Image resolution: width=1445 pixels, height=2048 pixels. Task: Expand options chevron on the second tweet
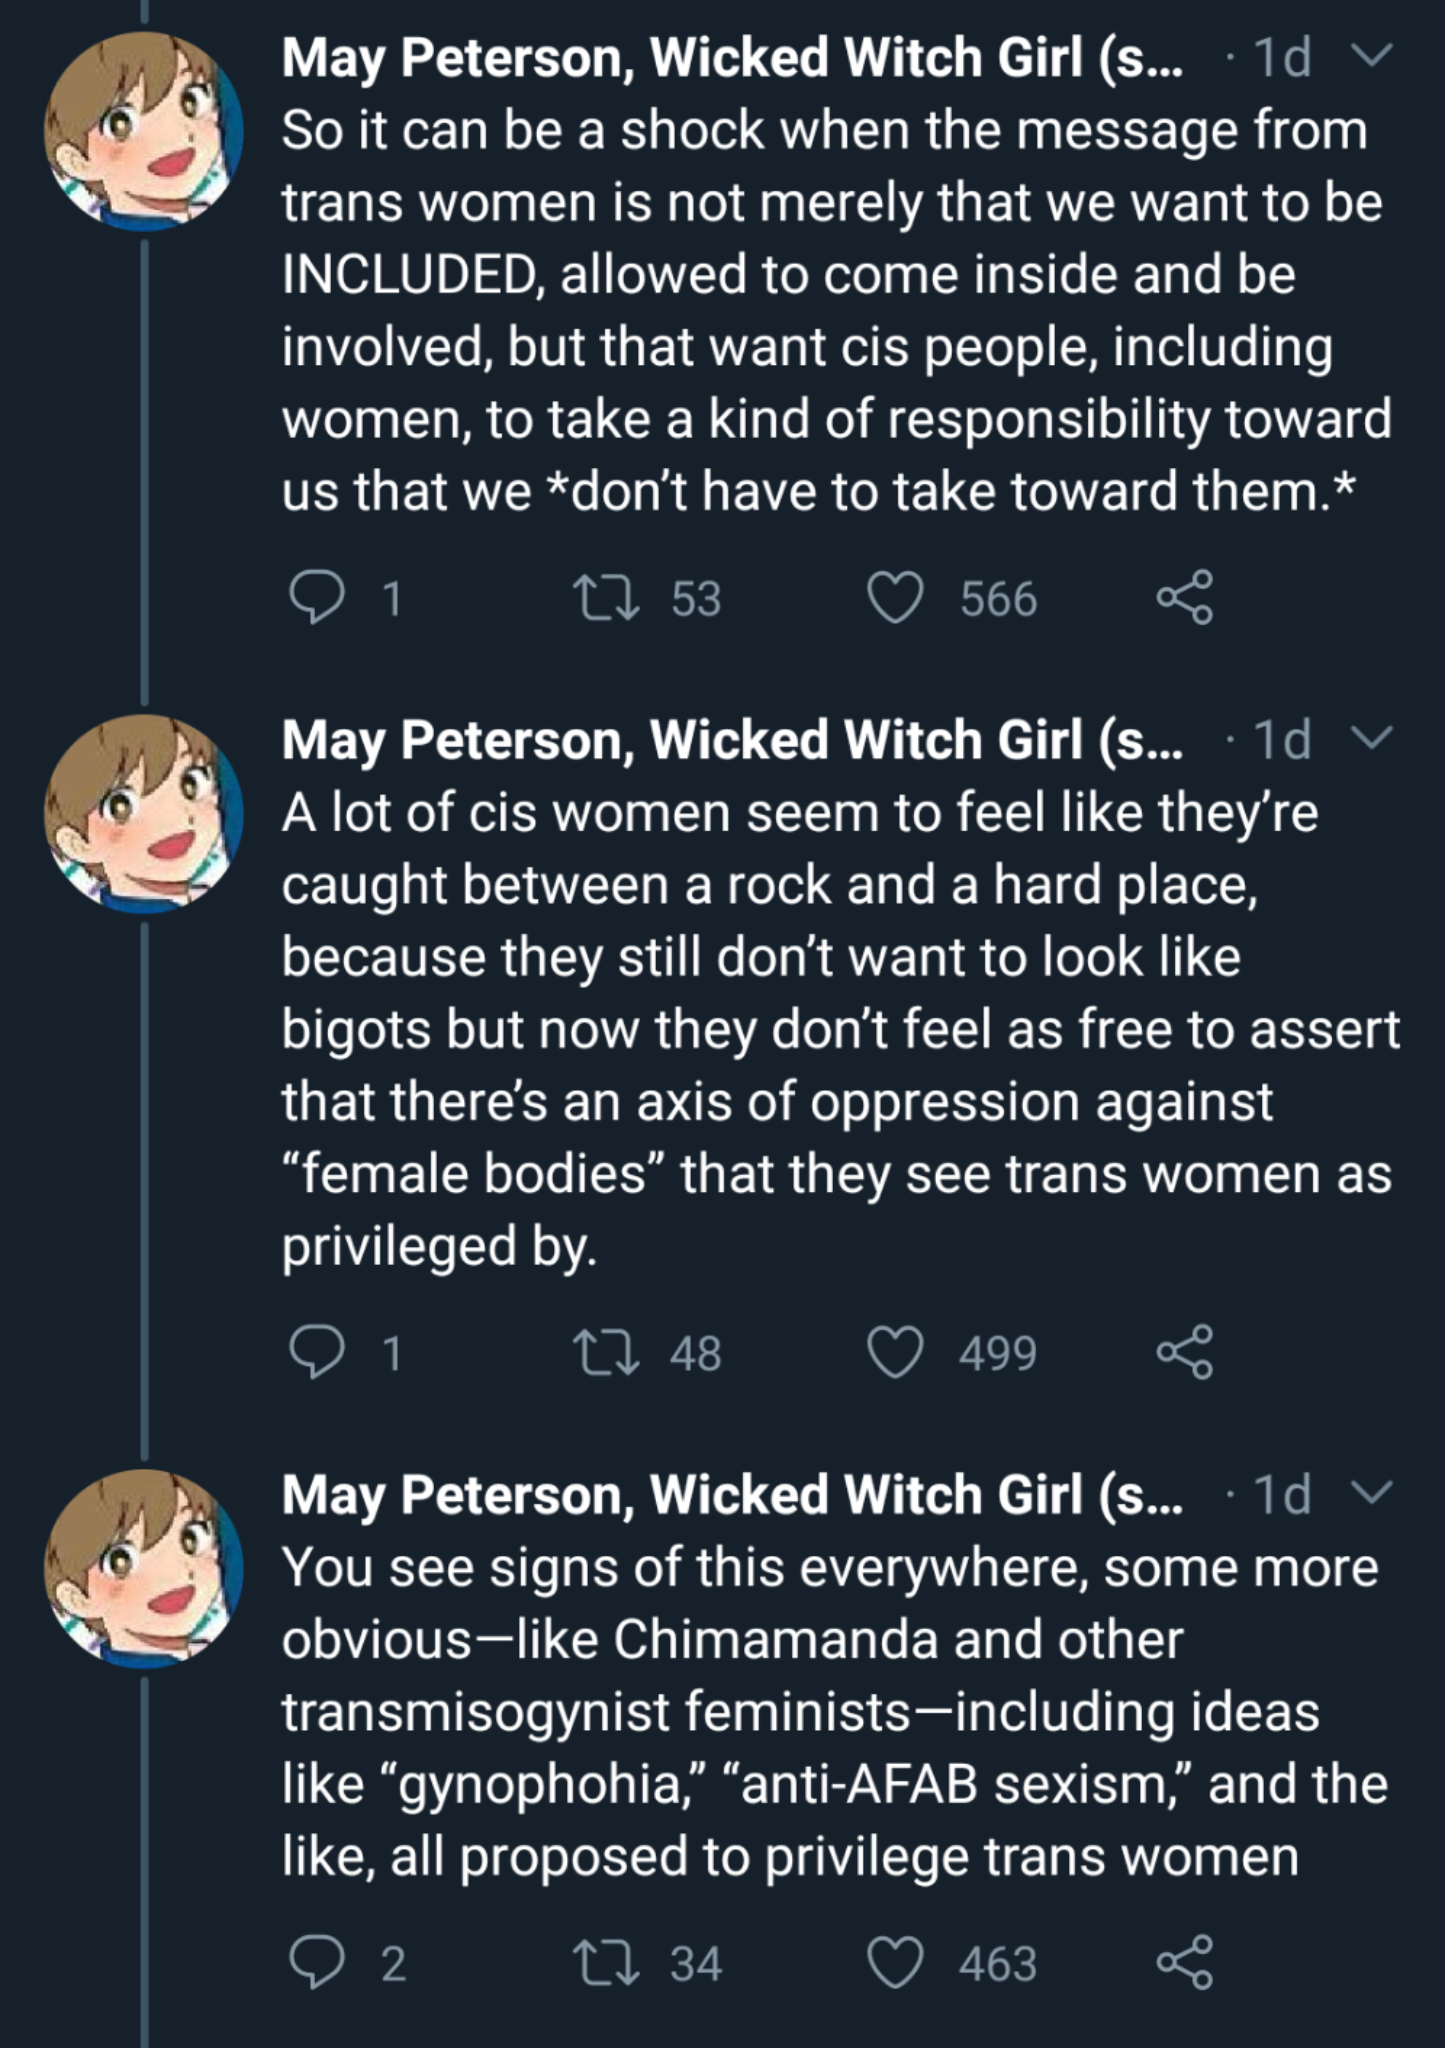(1372, 739)
